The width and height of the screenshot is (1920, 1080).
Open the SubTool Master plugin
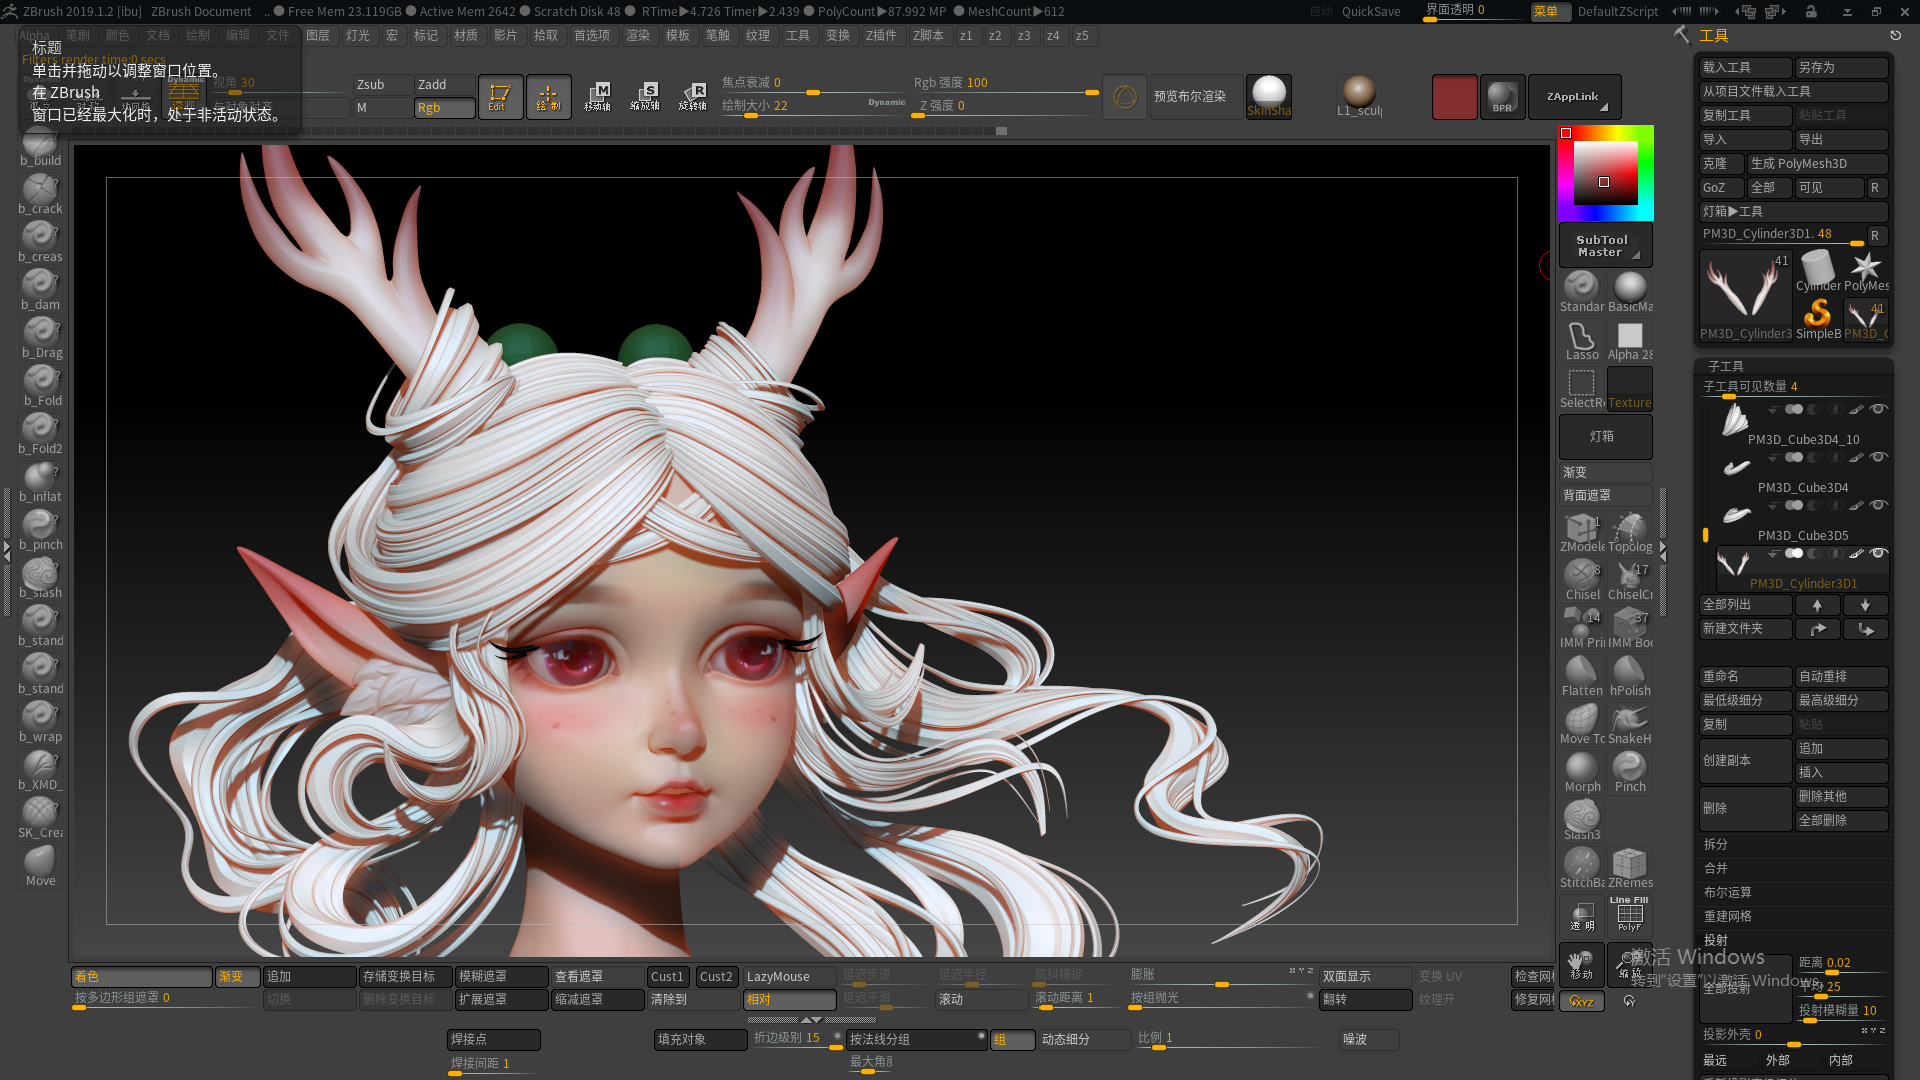(x=1605, y=246)
